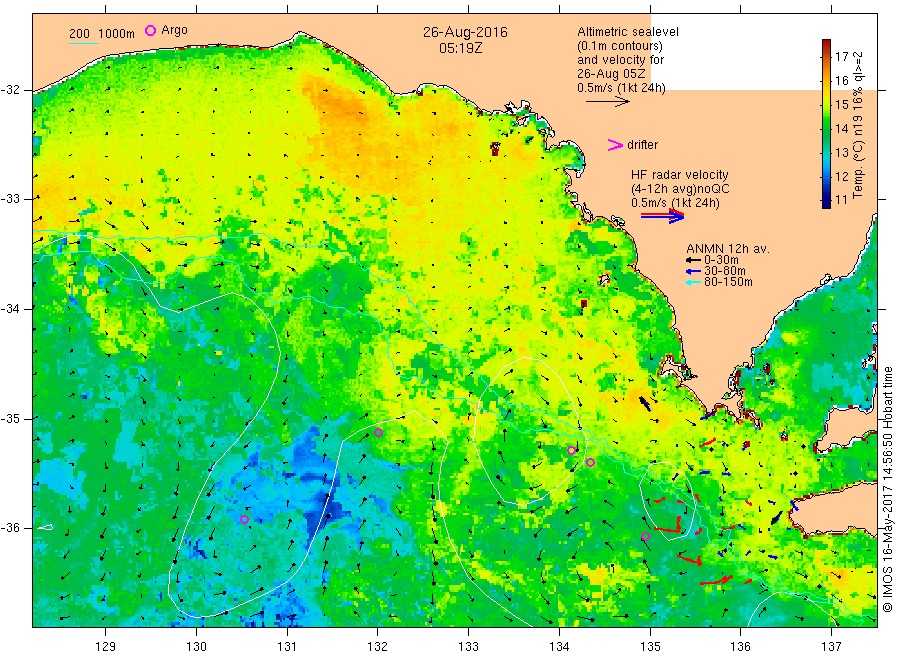
Task: Click the altimetric velocity black scale arrow
Action: coord(607,102)
